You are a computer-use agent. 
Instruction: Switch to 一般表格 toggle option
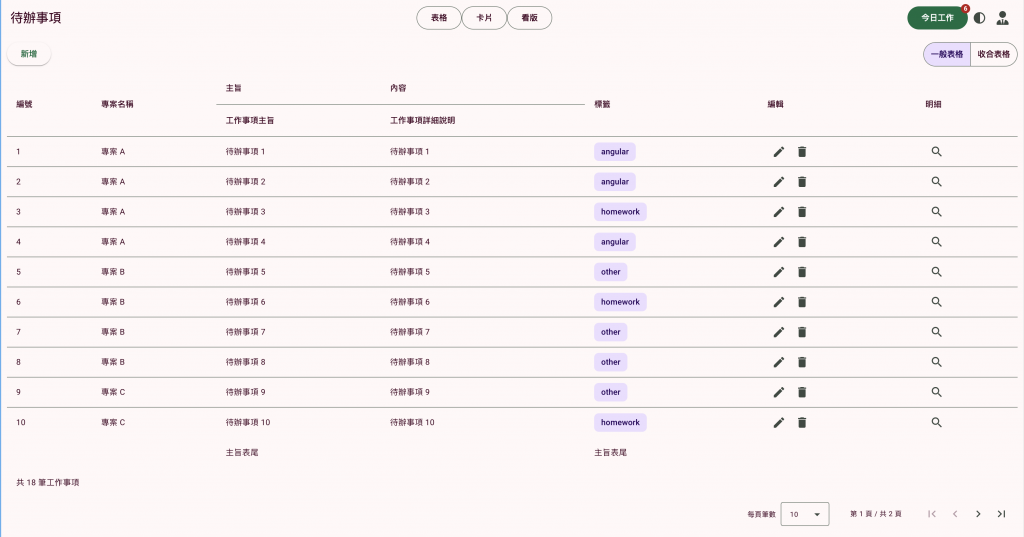point(947,54)
